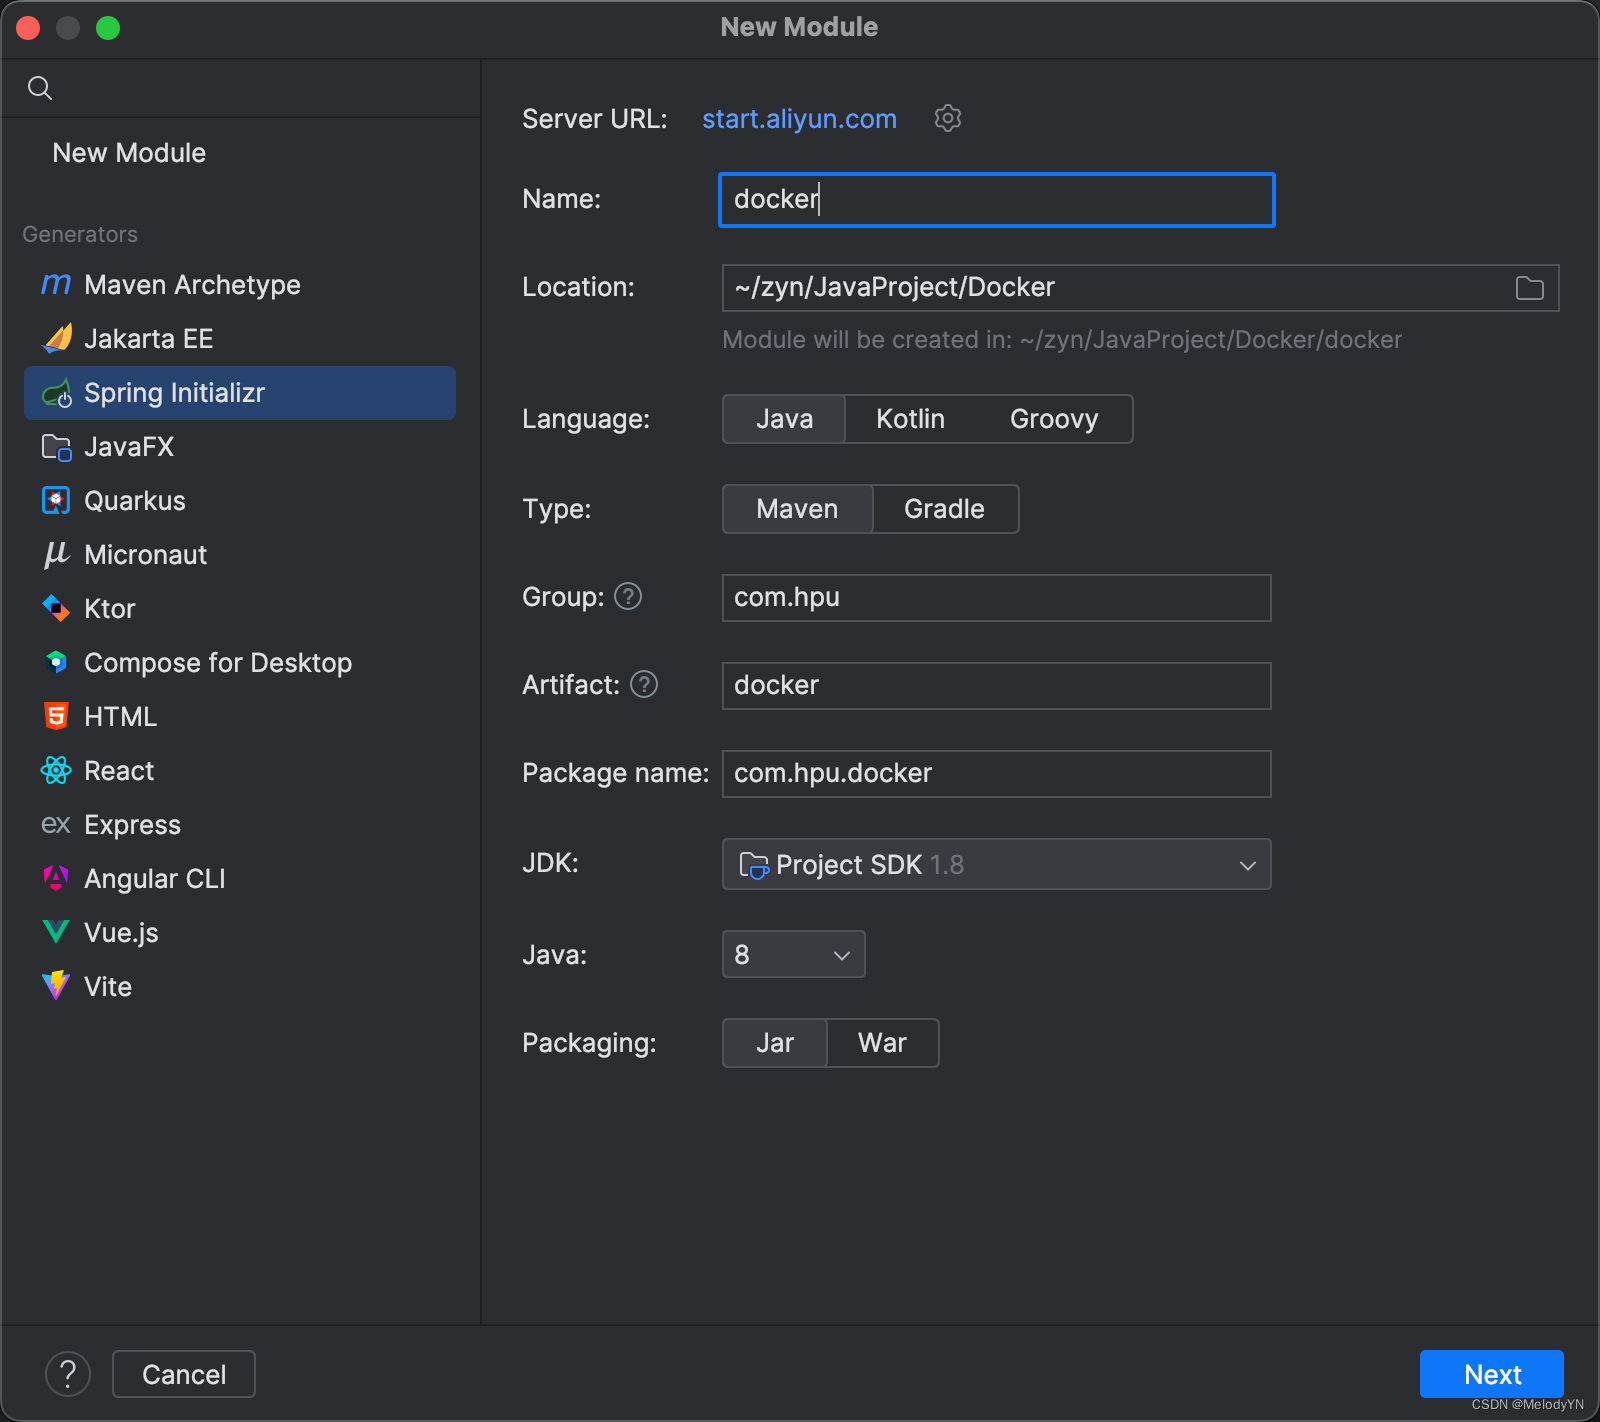Show help for Group field
Screen dimensions: 1600x1422
click(x=628, y=597)
